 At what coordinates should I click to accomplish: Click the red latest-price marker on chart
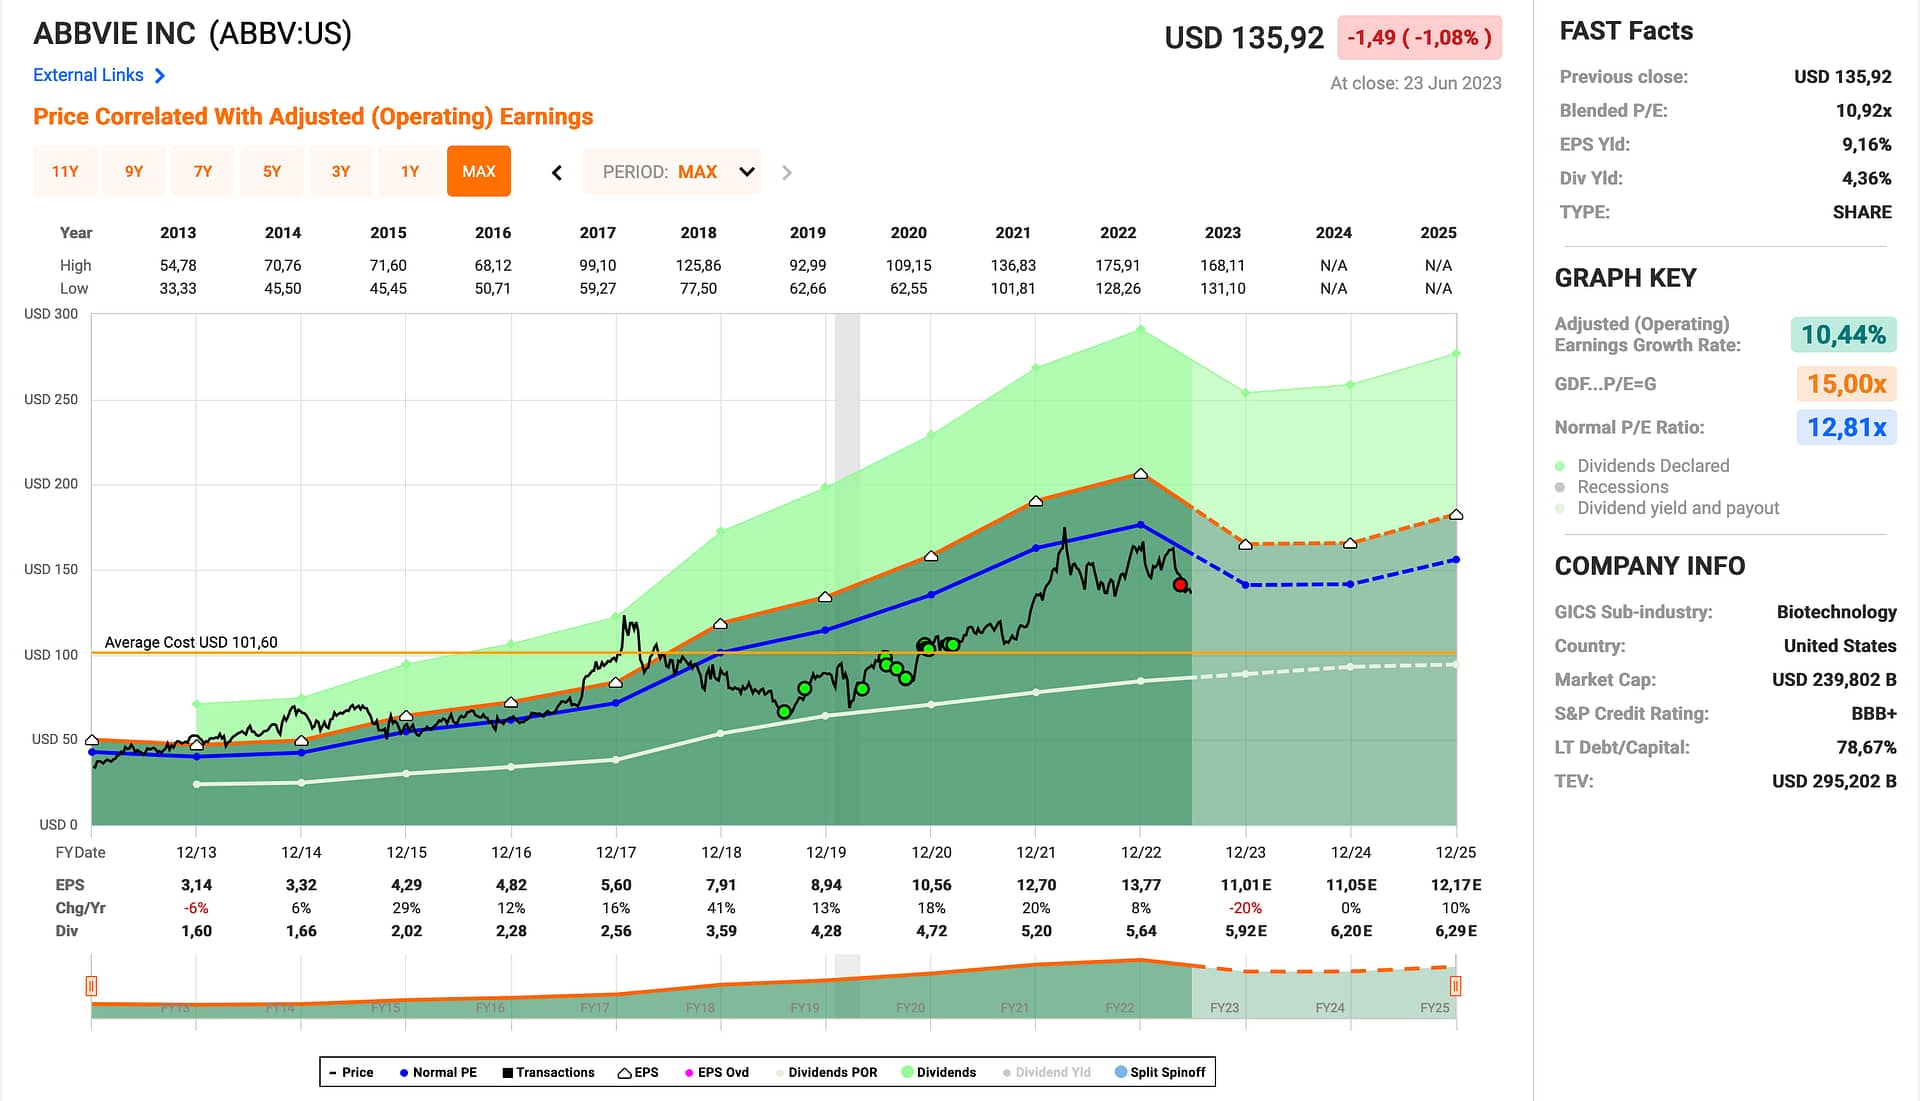1180,584
